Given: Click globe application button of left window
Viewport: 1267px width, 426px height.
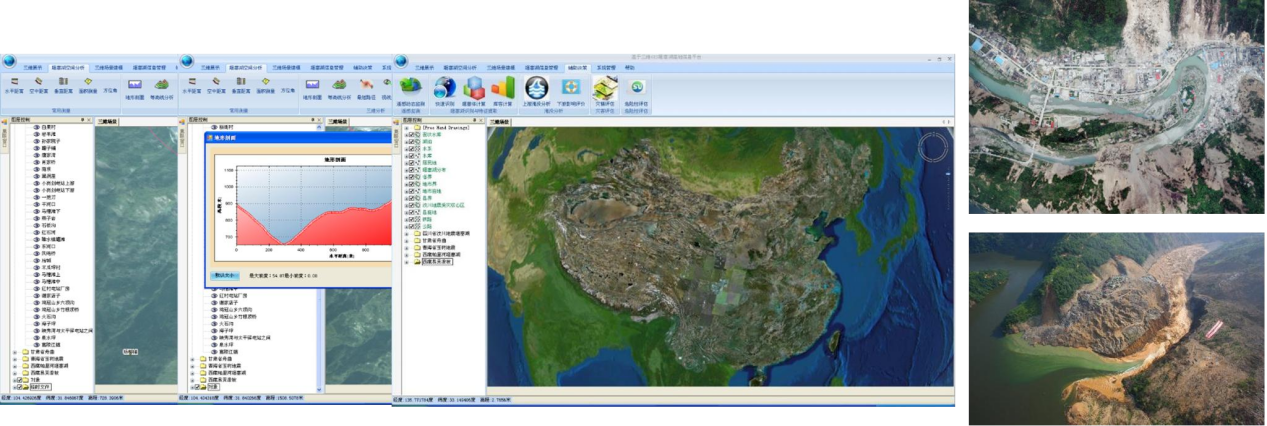Looking at the screenshot, I should (x=9, y=61).
